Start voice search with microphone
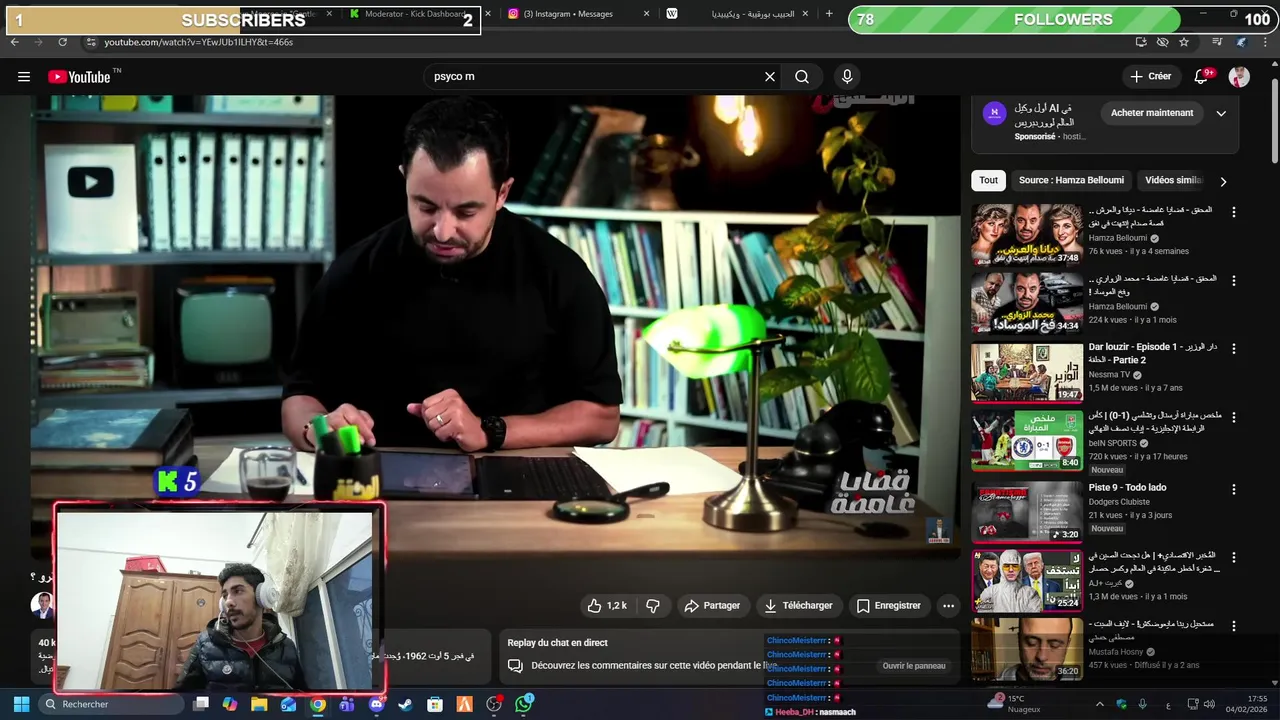 pyautogui.click(x=847, y=77)
